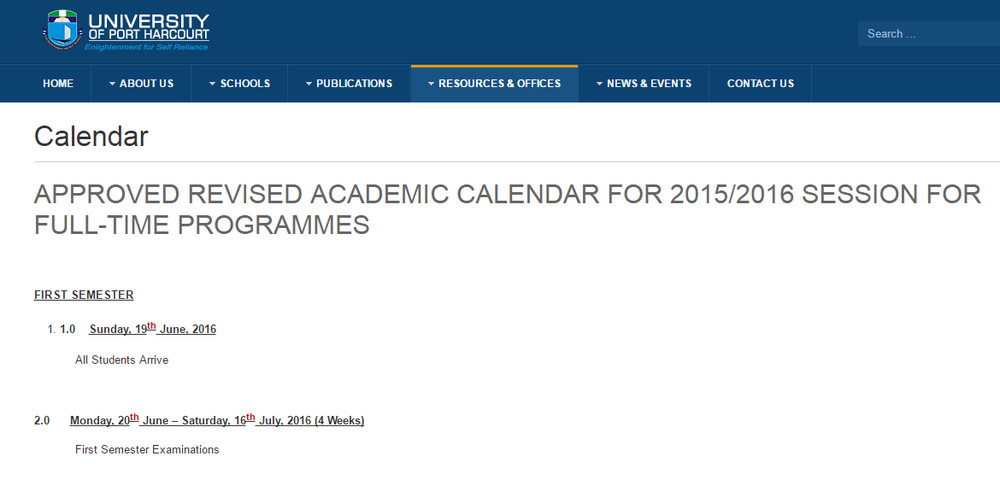Click the Sunday, 19th June, 2016 date

click(x=152, y=328)
